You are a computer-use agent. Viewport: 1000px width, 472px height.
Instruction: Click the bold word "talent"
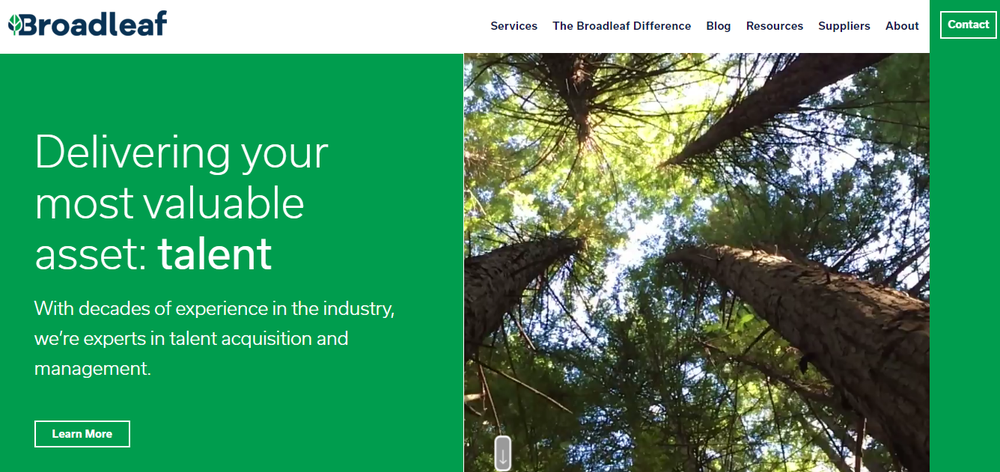click(215, 254)
